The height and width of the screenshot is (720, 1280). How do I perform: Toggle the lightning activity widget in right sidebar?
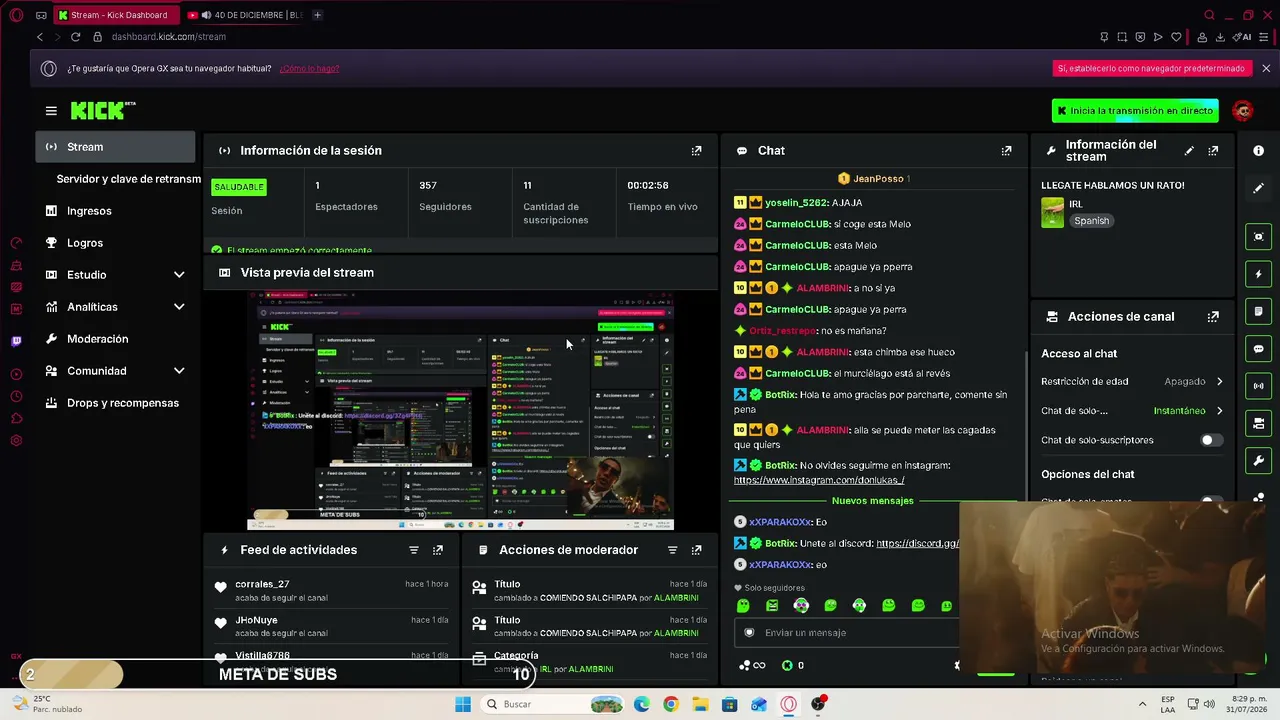click(1259, 274)
